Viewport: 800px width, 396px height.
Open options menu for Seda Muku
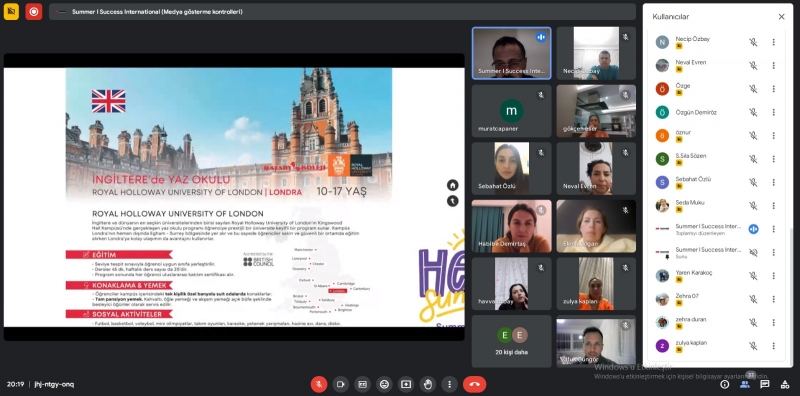[773, 206]
